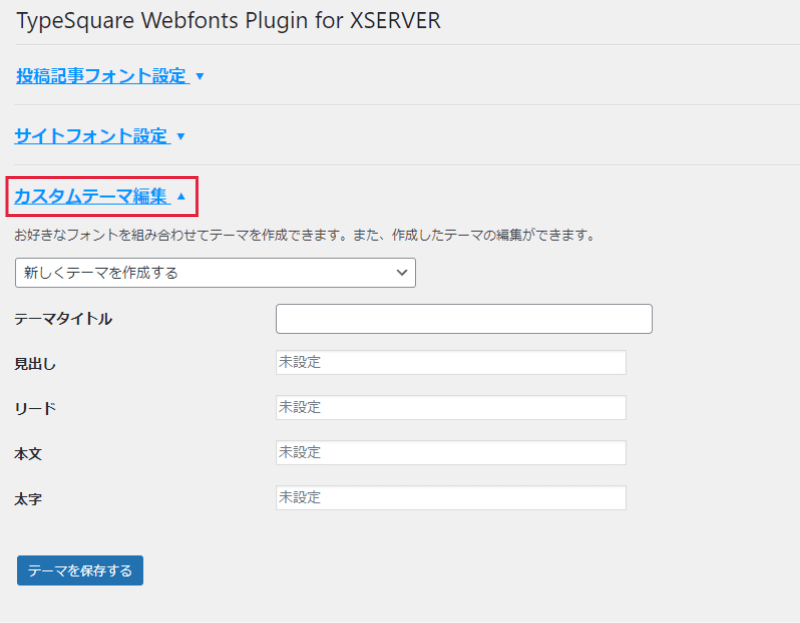Click the 見出し label text
The height and width of the screenshot is (623, 800).
pyautogui.click(x=35, y=363)
